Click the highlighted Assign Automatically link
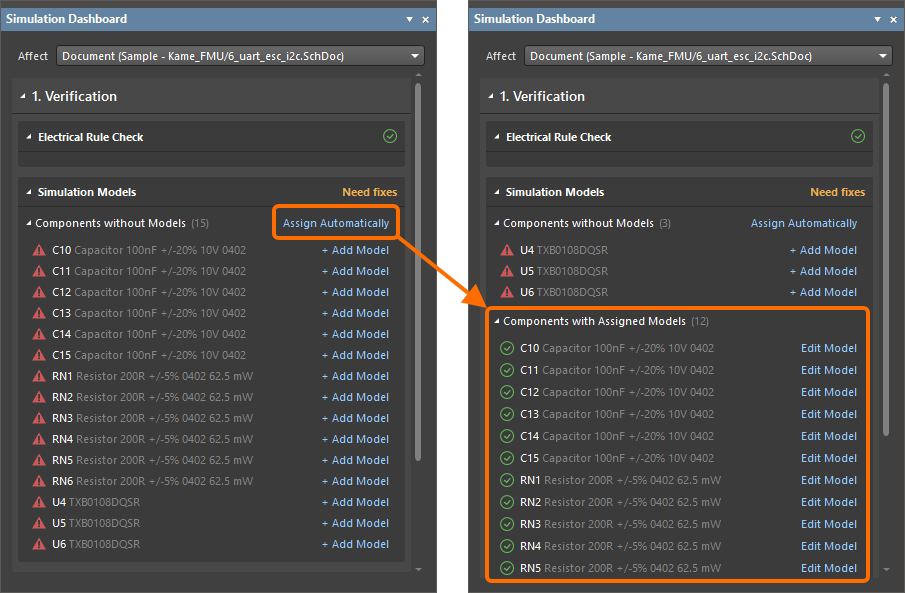The image size is (905, 593). (x=336, y=223)
